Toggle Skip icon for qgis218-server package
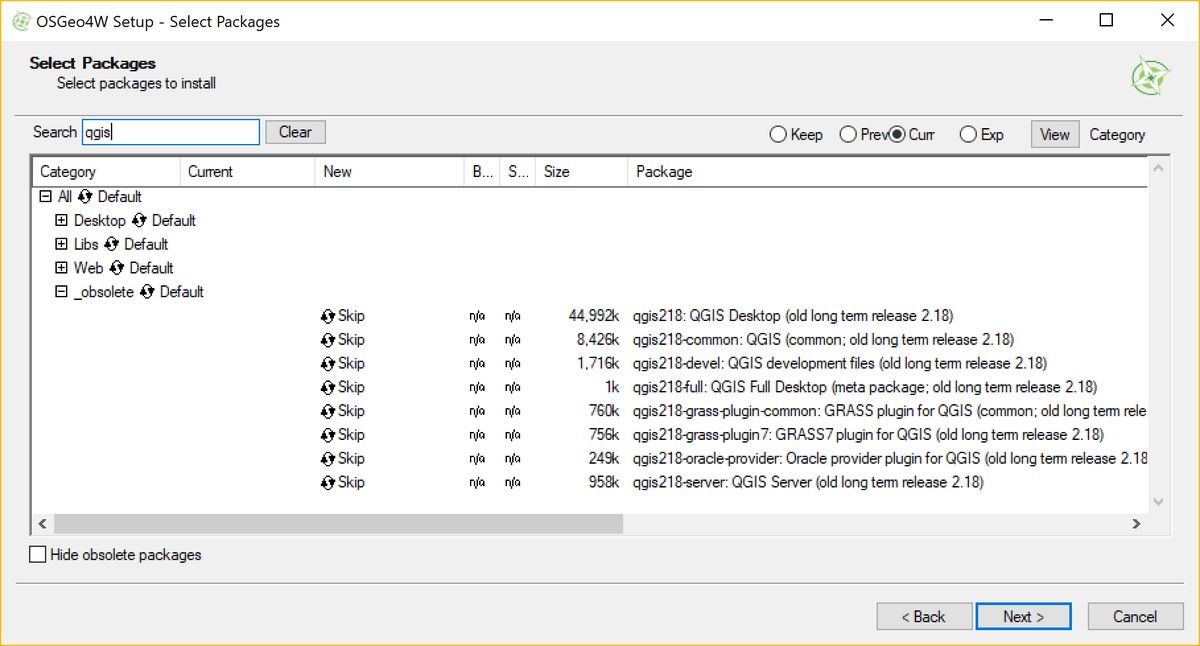 pos(328,483)
